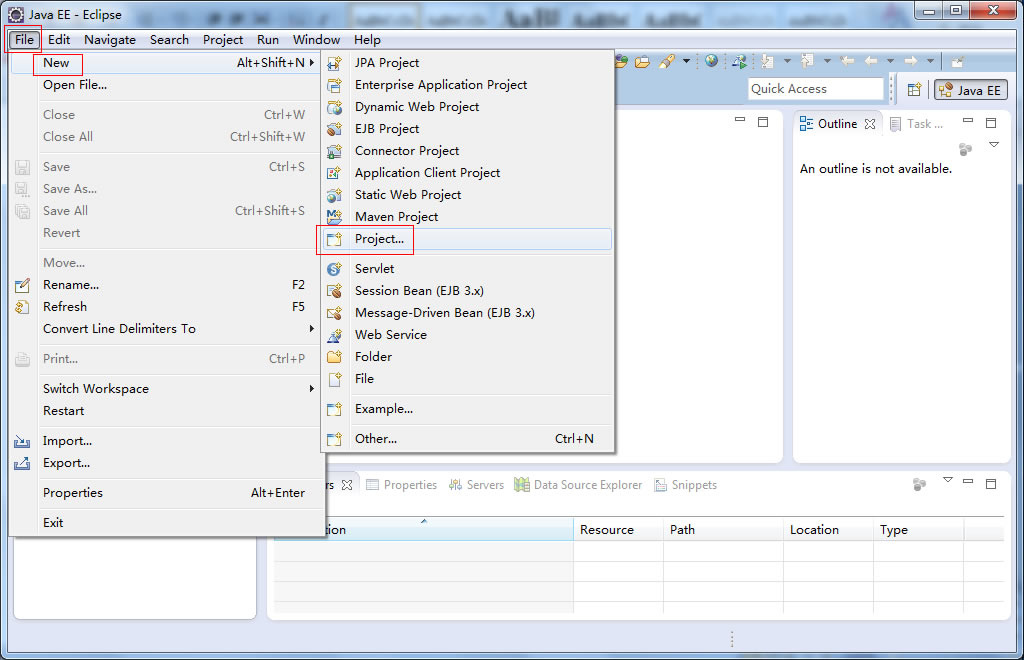The height and width of the screenshot is (660, 1024).
Task: Switch to the Data Source Explorer tab
Action: pos(578,485)
